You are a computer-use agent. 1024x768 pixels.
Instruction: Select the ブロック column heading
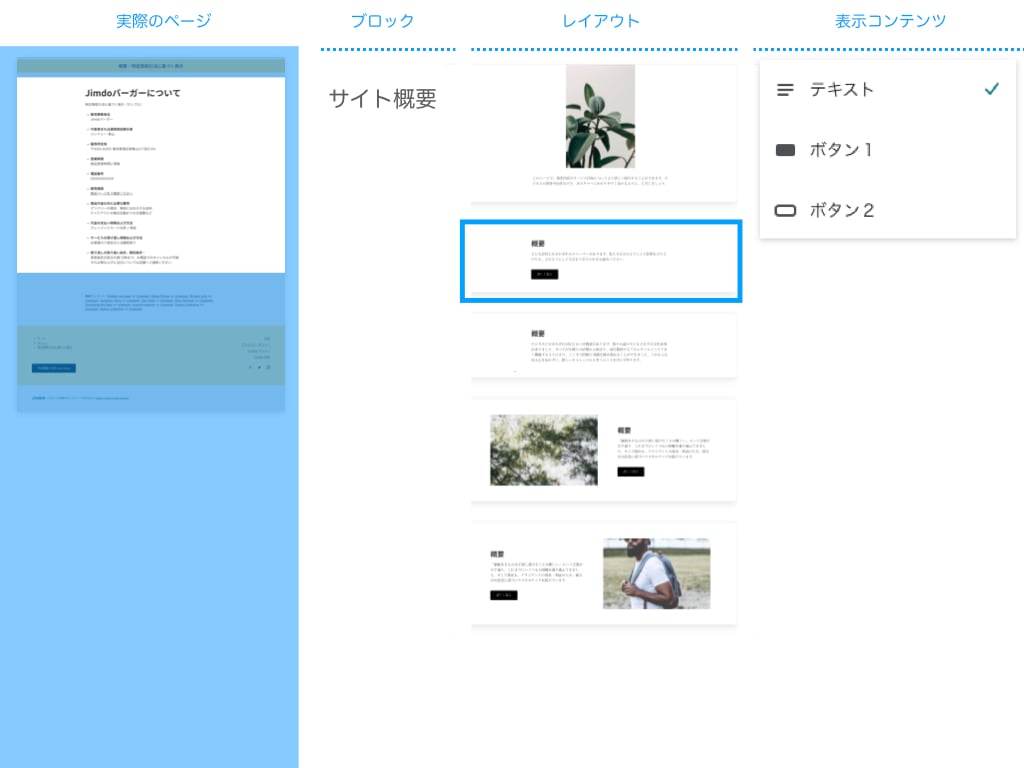coord(383,21)
